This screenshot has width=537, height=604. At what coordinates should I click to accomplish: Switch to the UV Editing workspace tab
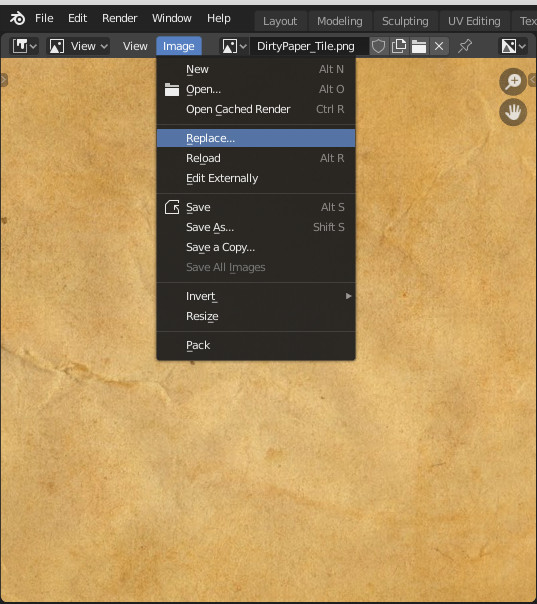pyautogui.click(x=474, y=21)
